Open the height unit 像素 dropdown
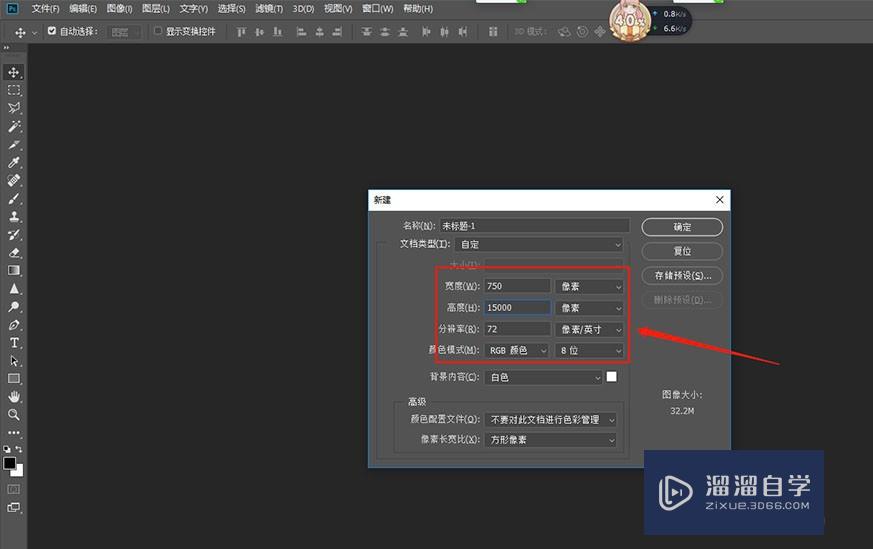873x549 pixels. click(590, 308)
